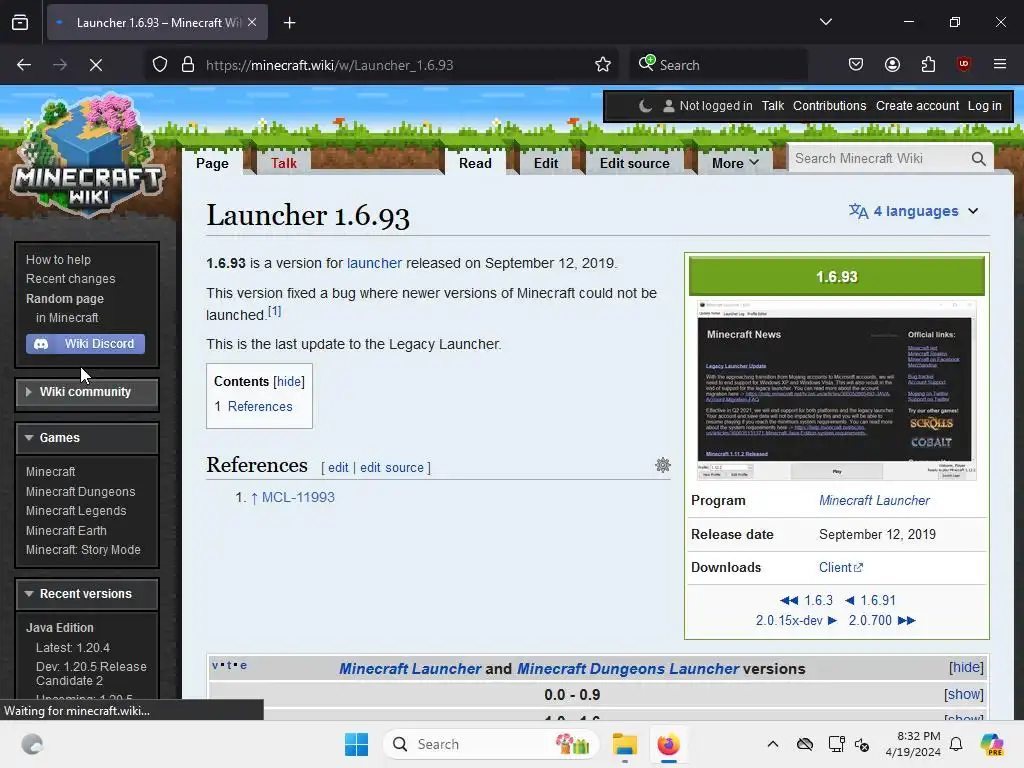Select the Page tab

point(212,163)
